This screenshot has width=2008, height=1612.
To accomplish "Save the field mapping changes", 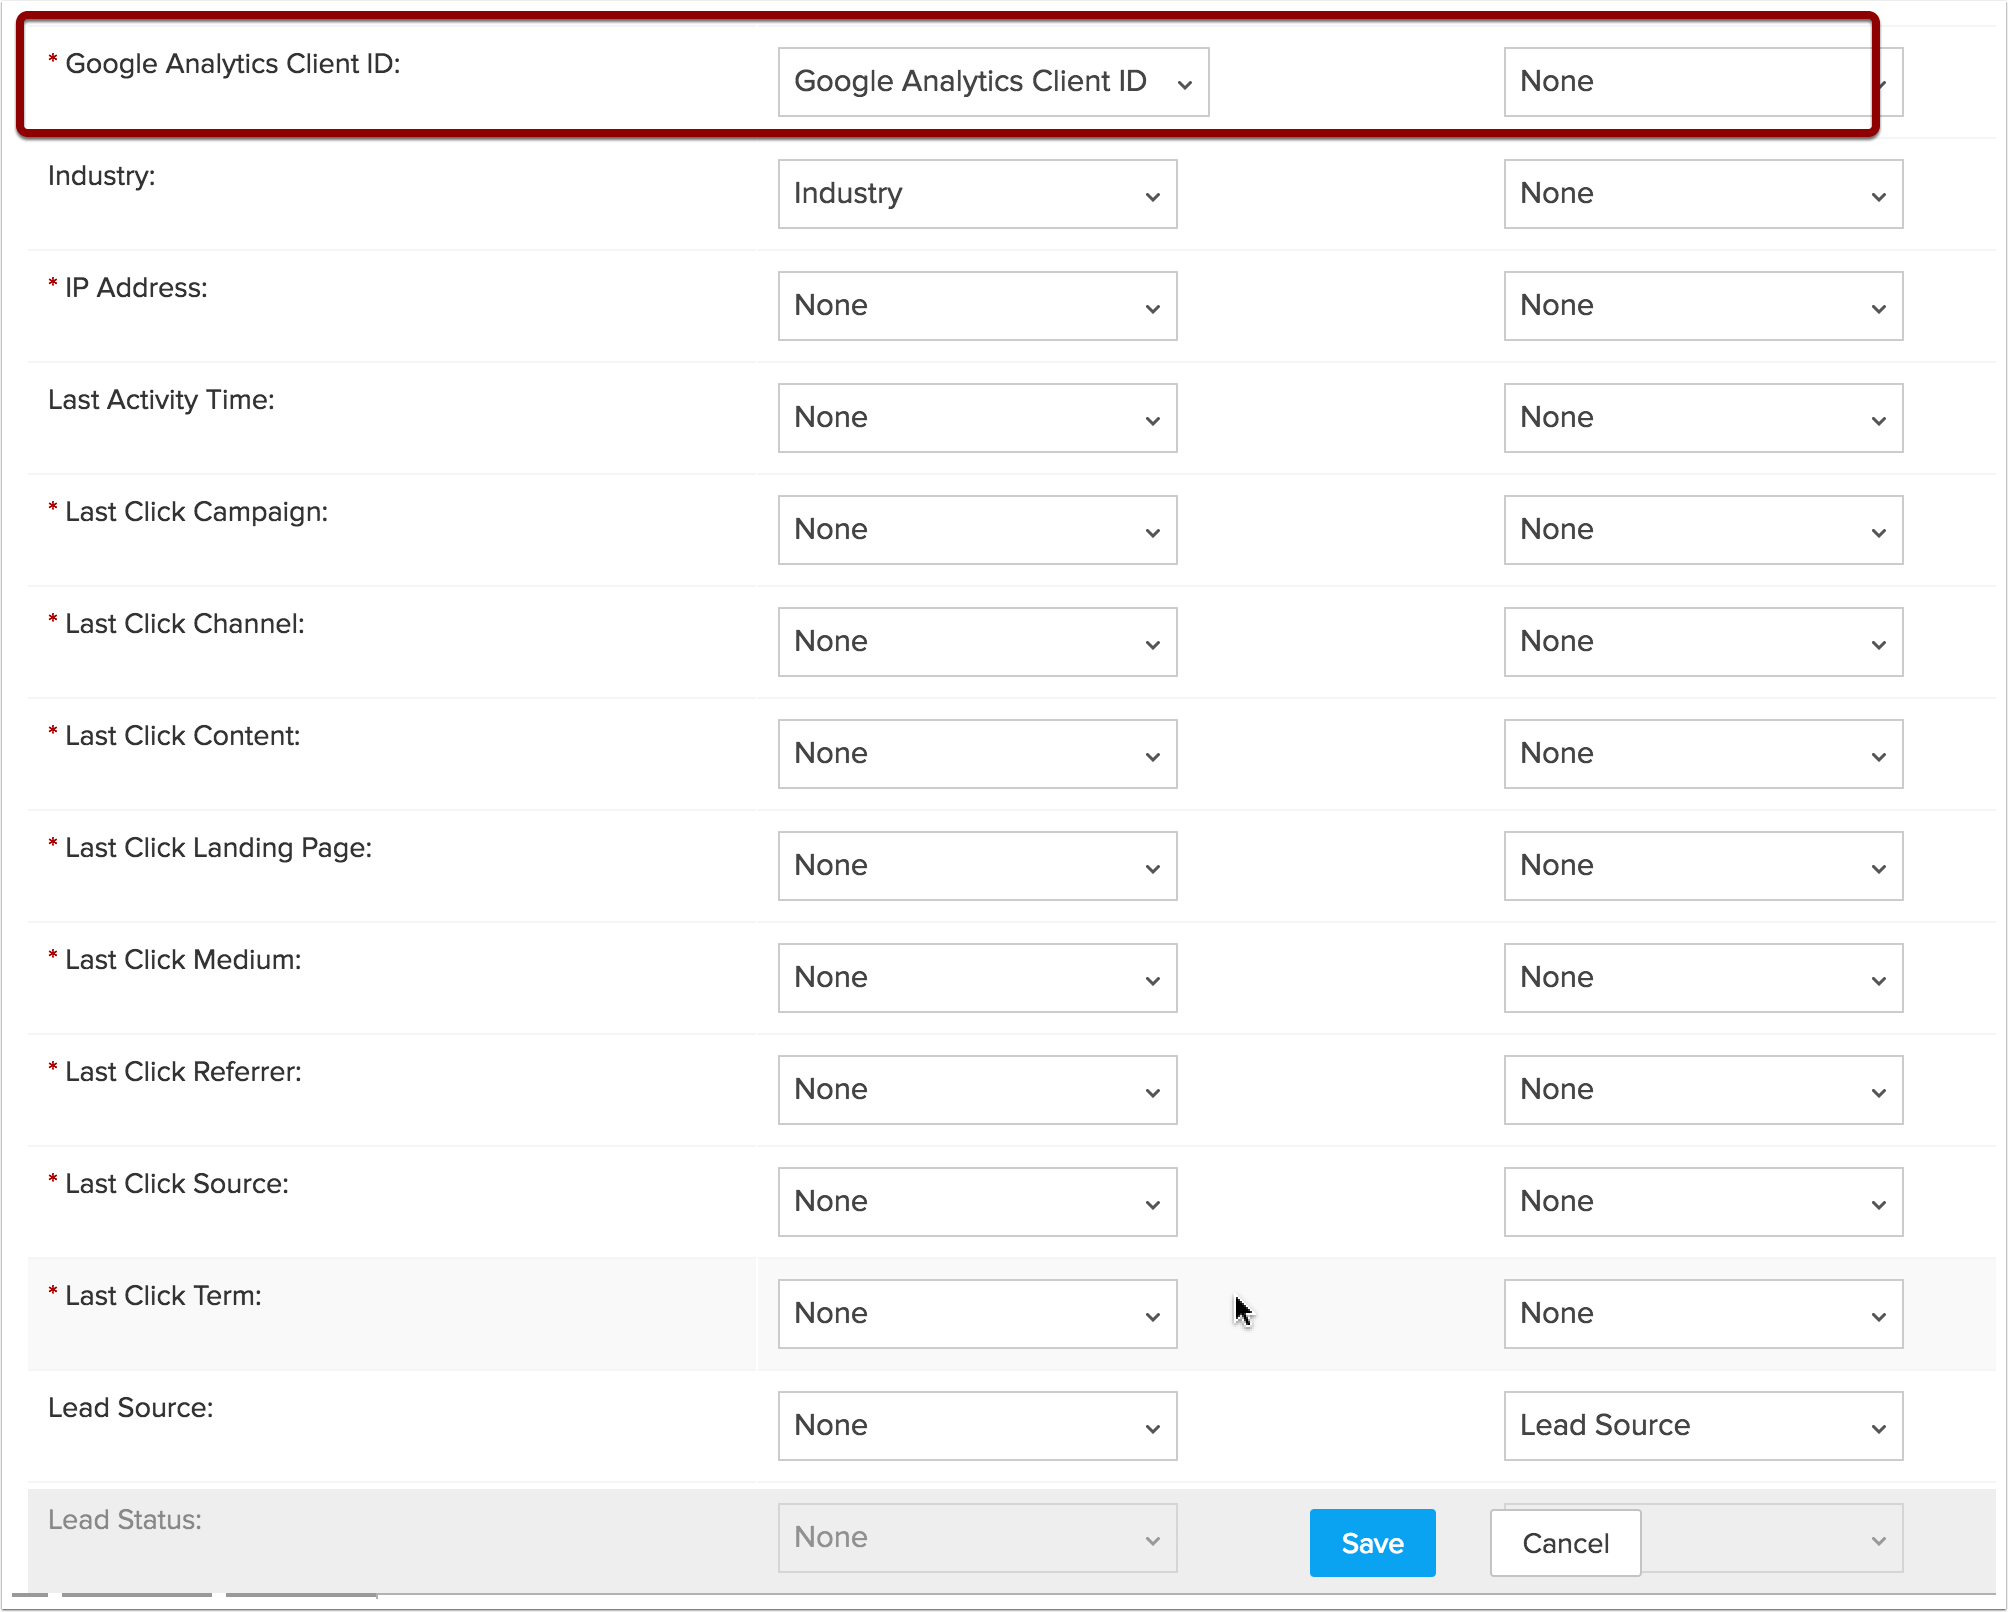I will point(1371,1542).
